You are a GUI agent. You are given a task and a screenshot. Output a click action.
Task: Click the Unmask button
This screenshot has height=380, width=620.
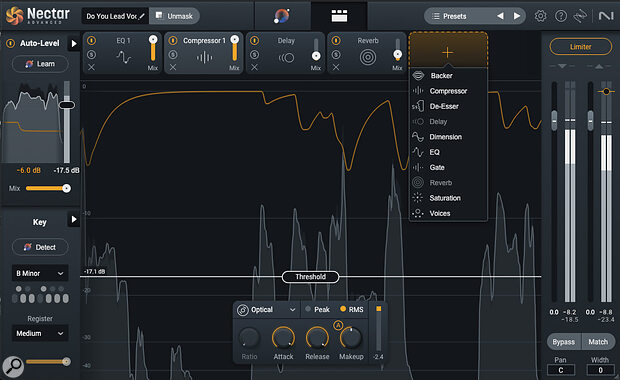[174, 16]
